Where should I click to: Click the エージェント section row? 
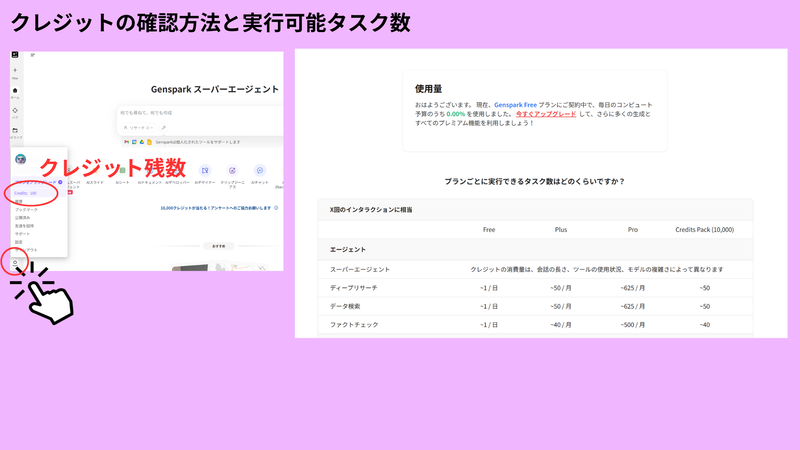[x=535, y=249]
